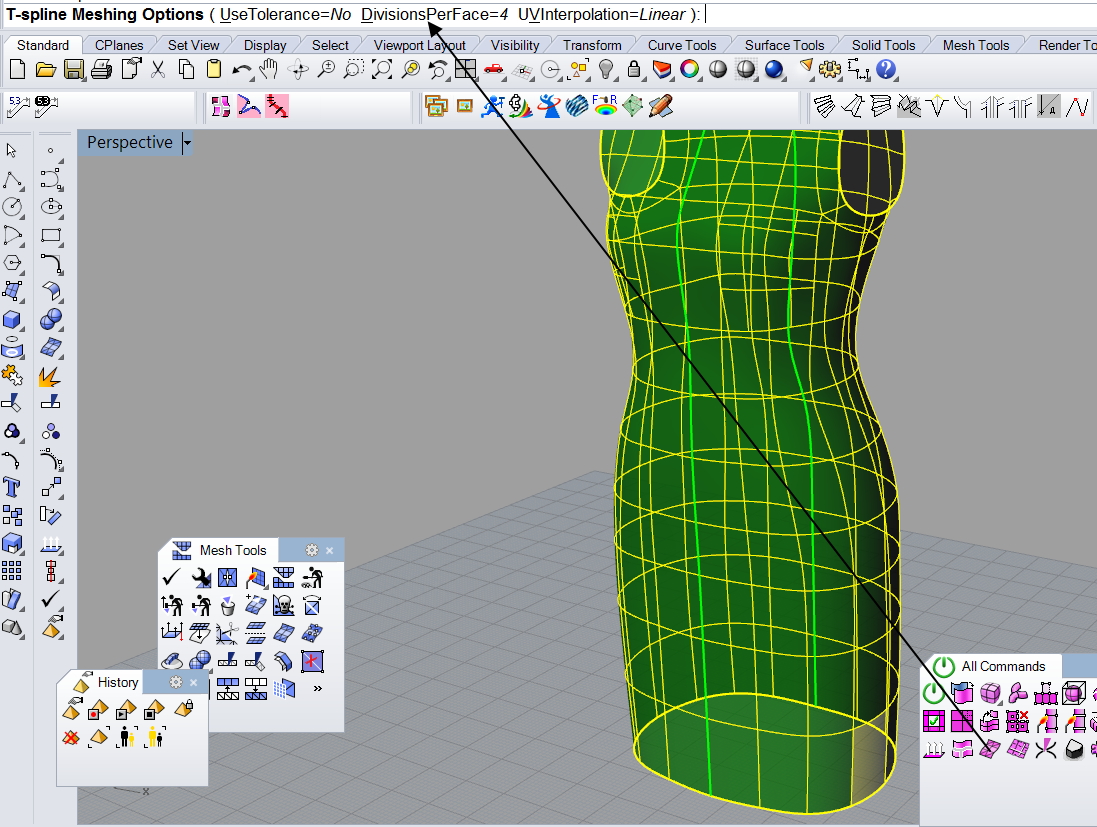Image resolution: width=1097 pixels, height=827 pixels.
Task: Click the T-Splines power toggle icon
Action: [x=933, y=693]
